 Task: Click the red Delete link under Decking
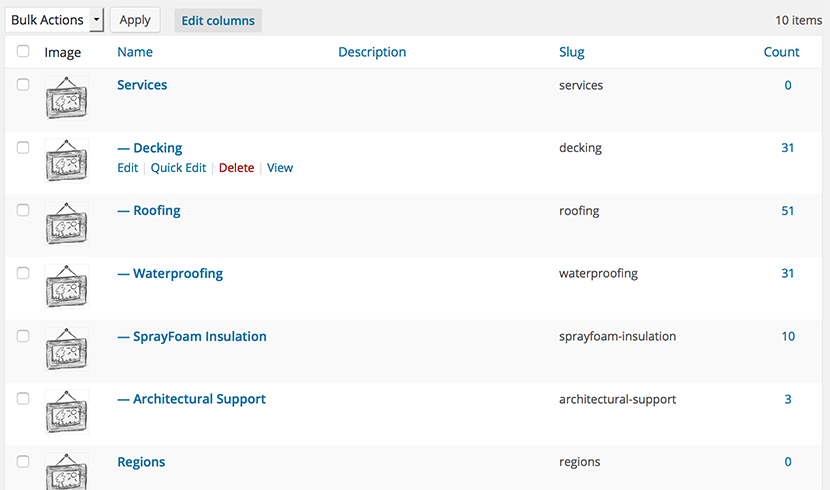tap(237, 168)
